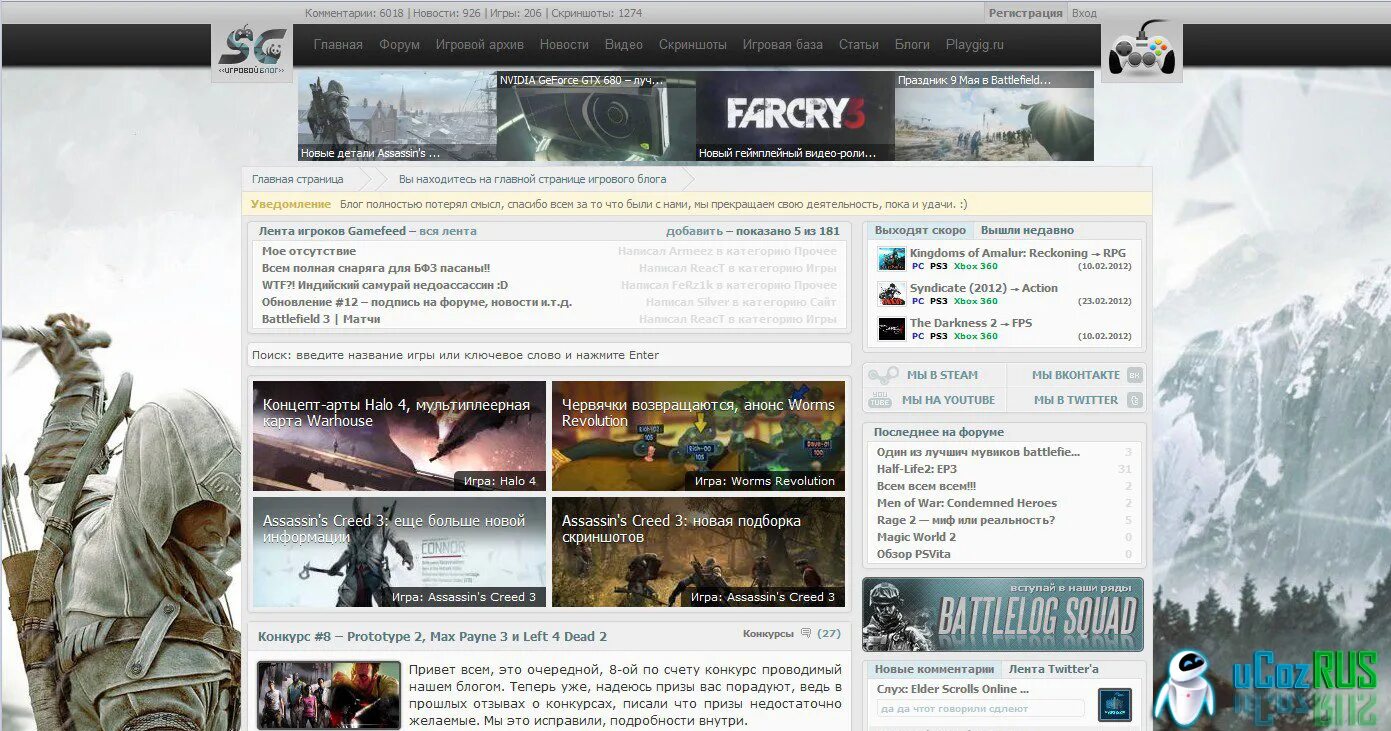Open Обзор PSVita forum topic

[x=913, y=554]
